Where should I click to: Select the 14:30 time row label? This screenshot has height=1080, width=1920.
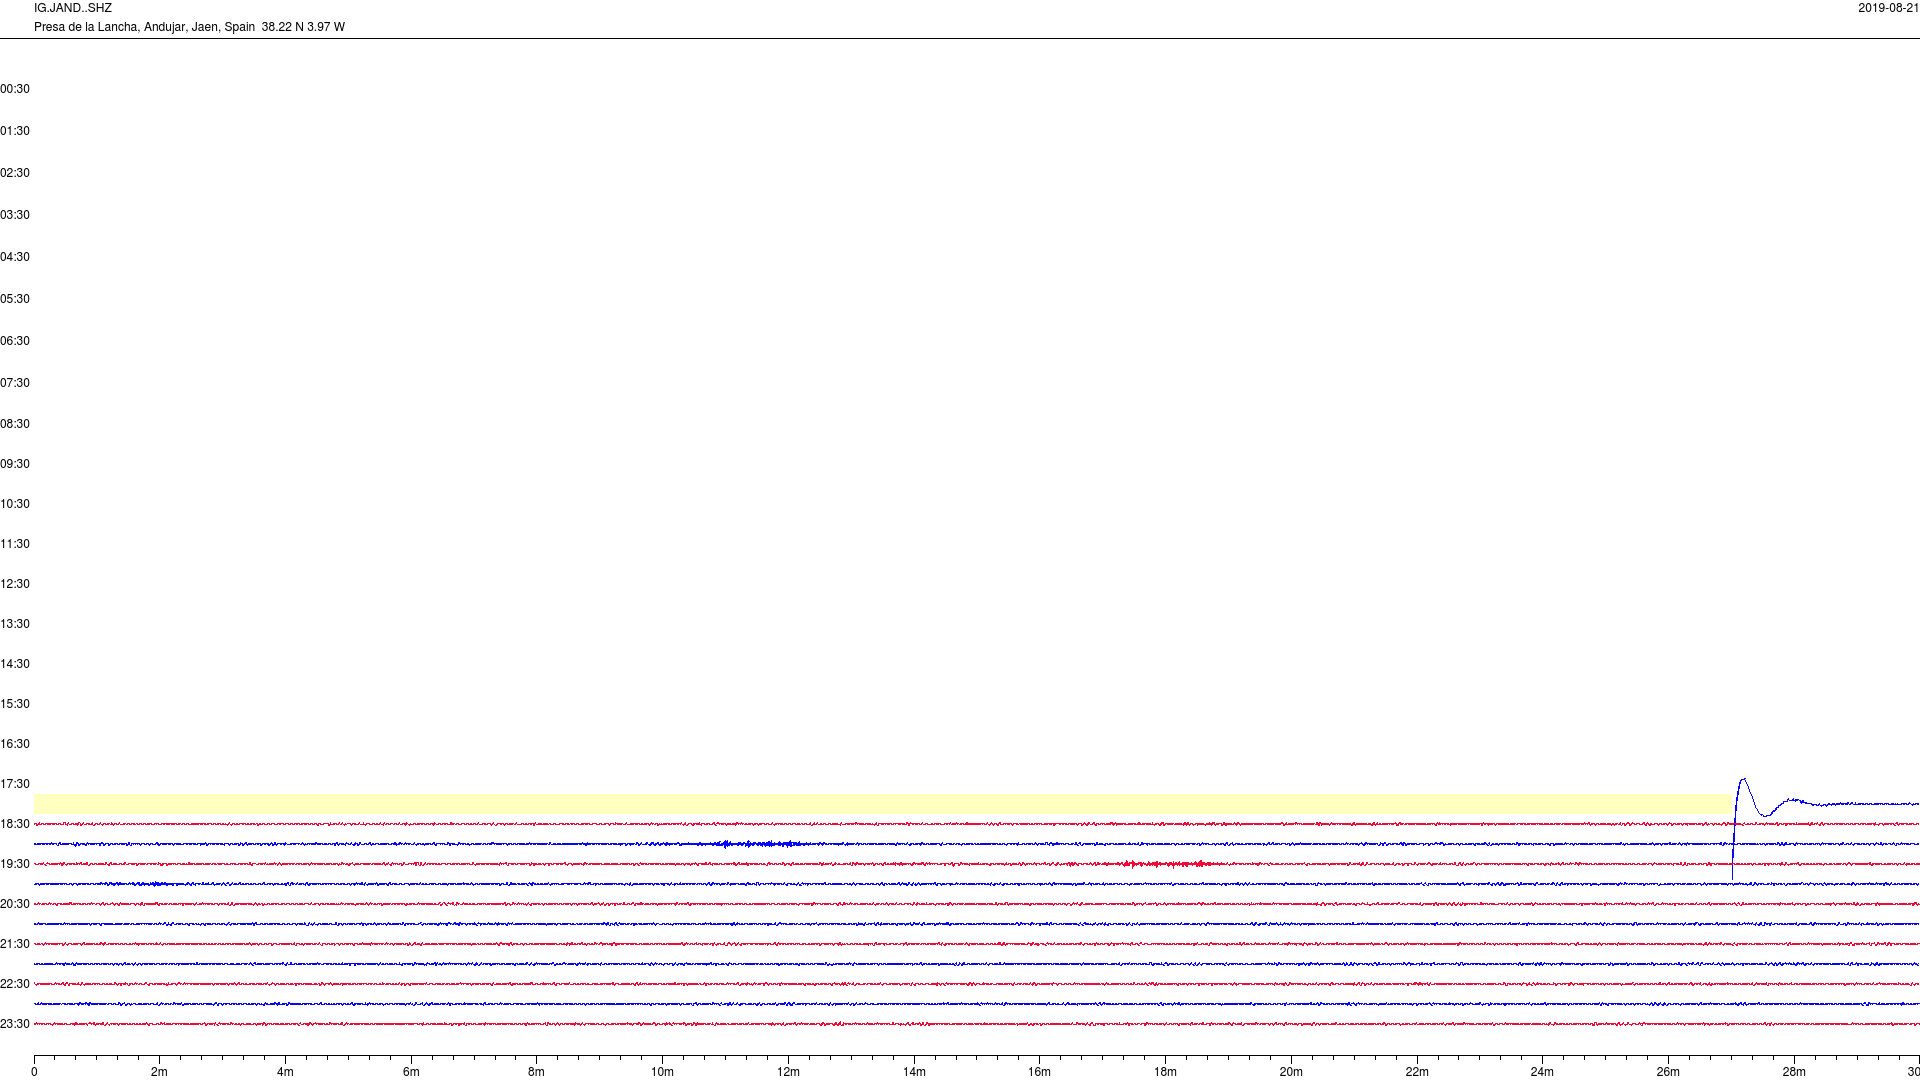[15, 664]
